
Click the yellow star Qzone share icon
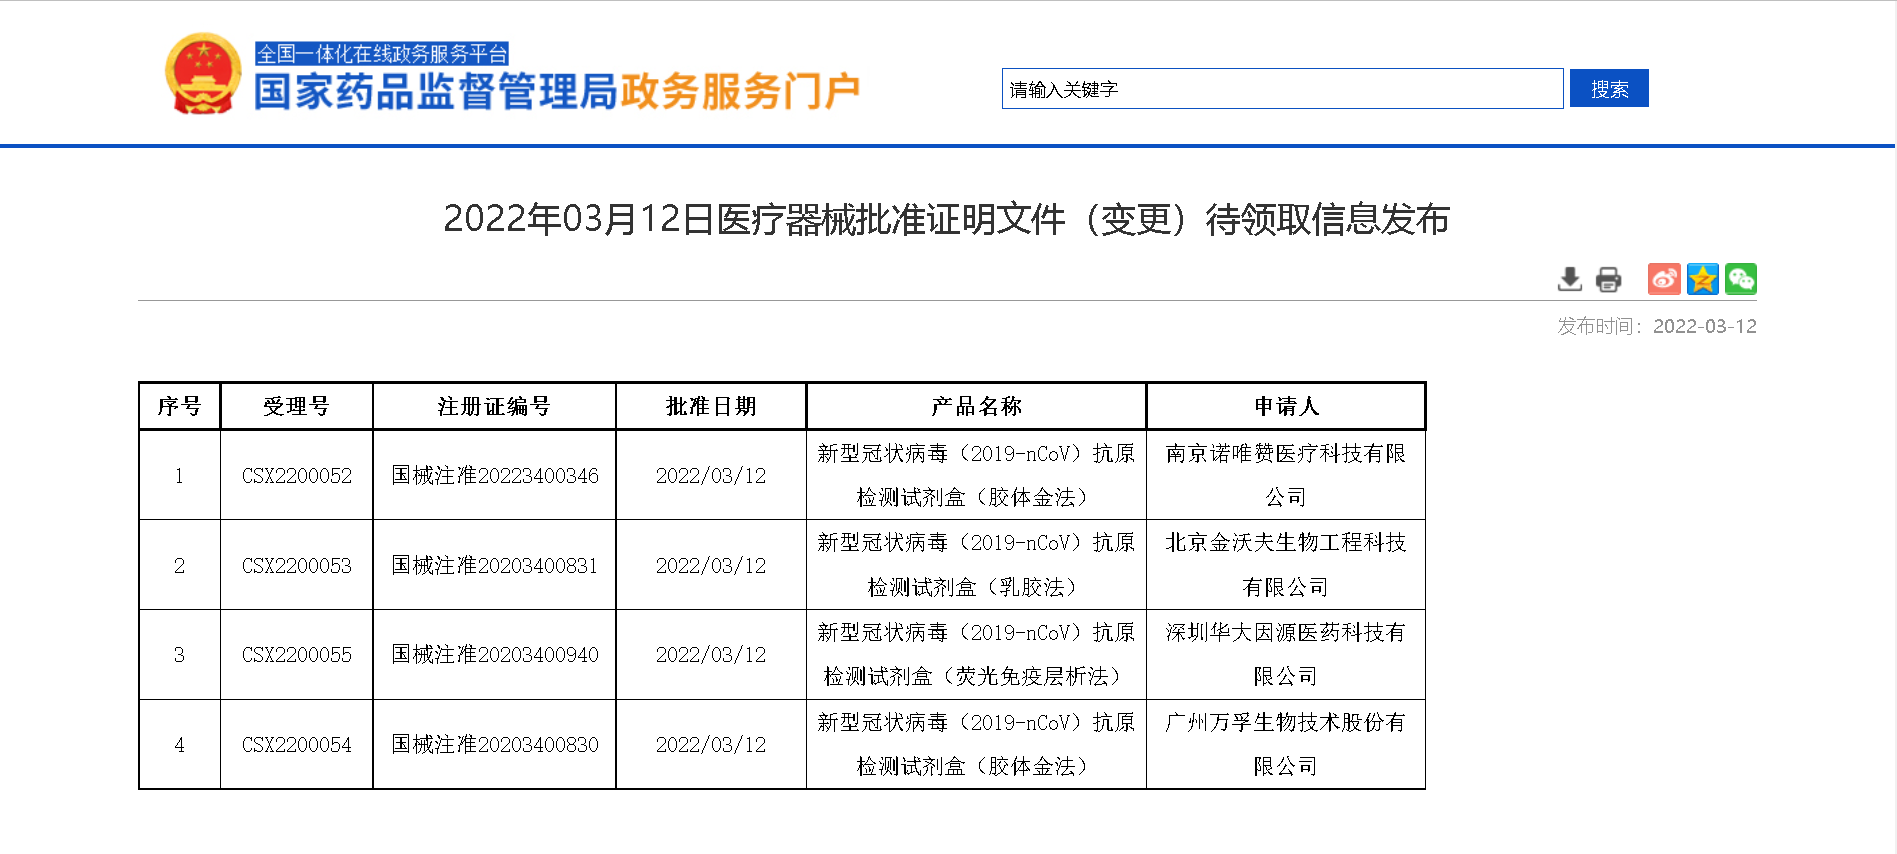(1702, 279)
